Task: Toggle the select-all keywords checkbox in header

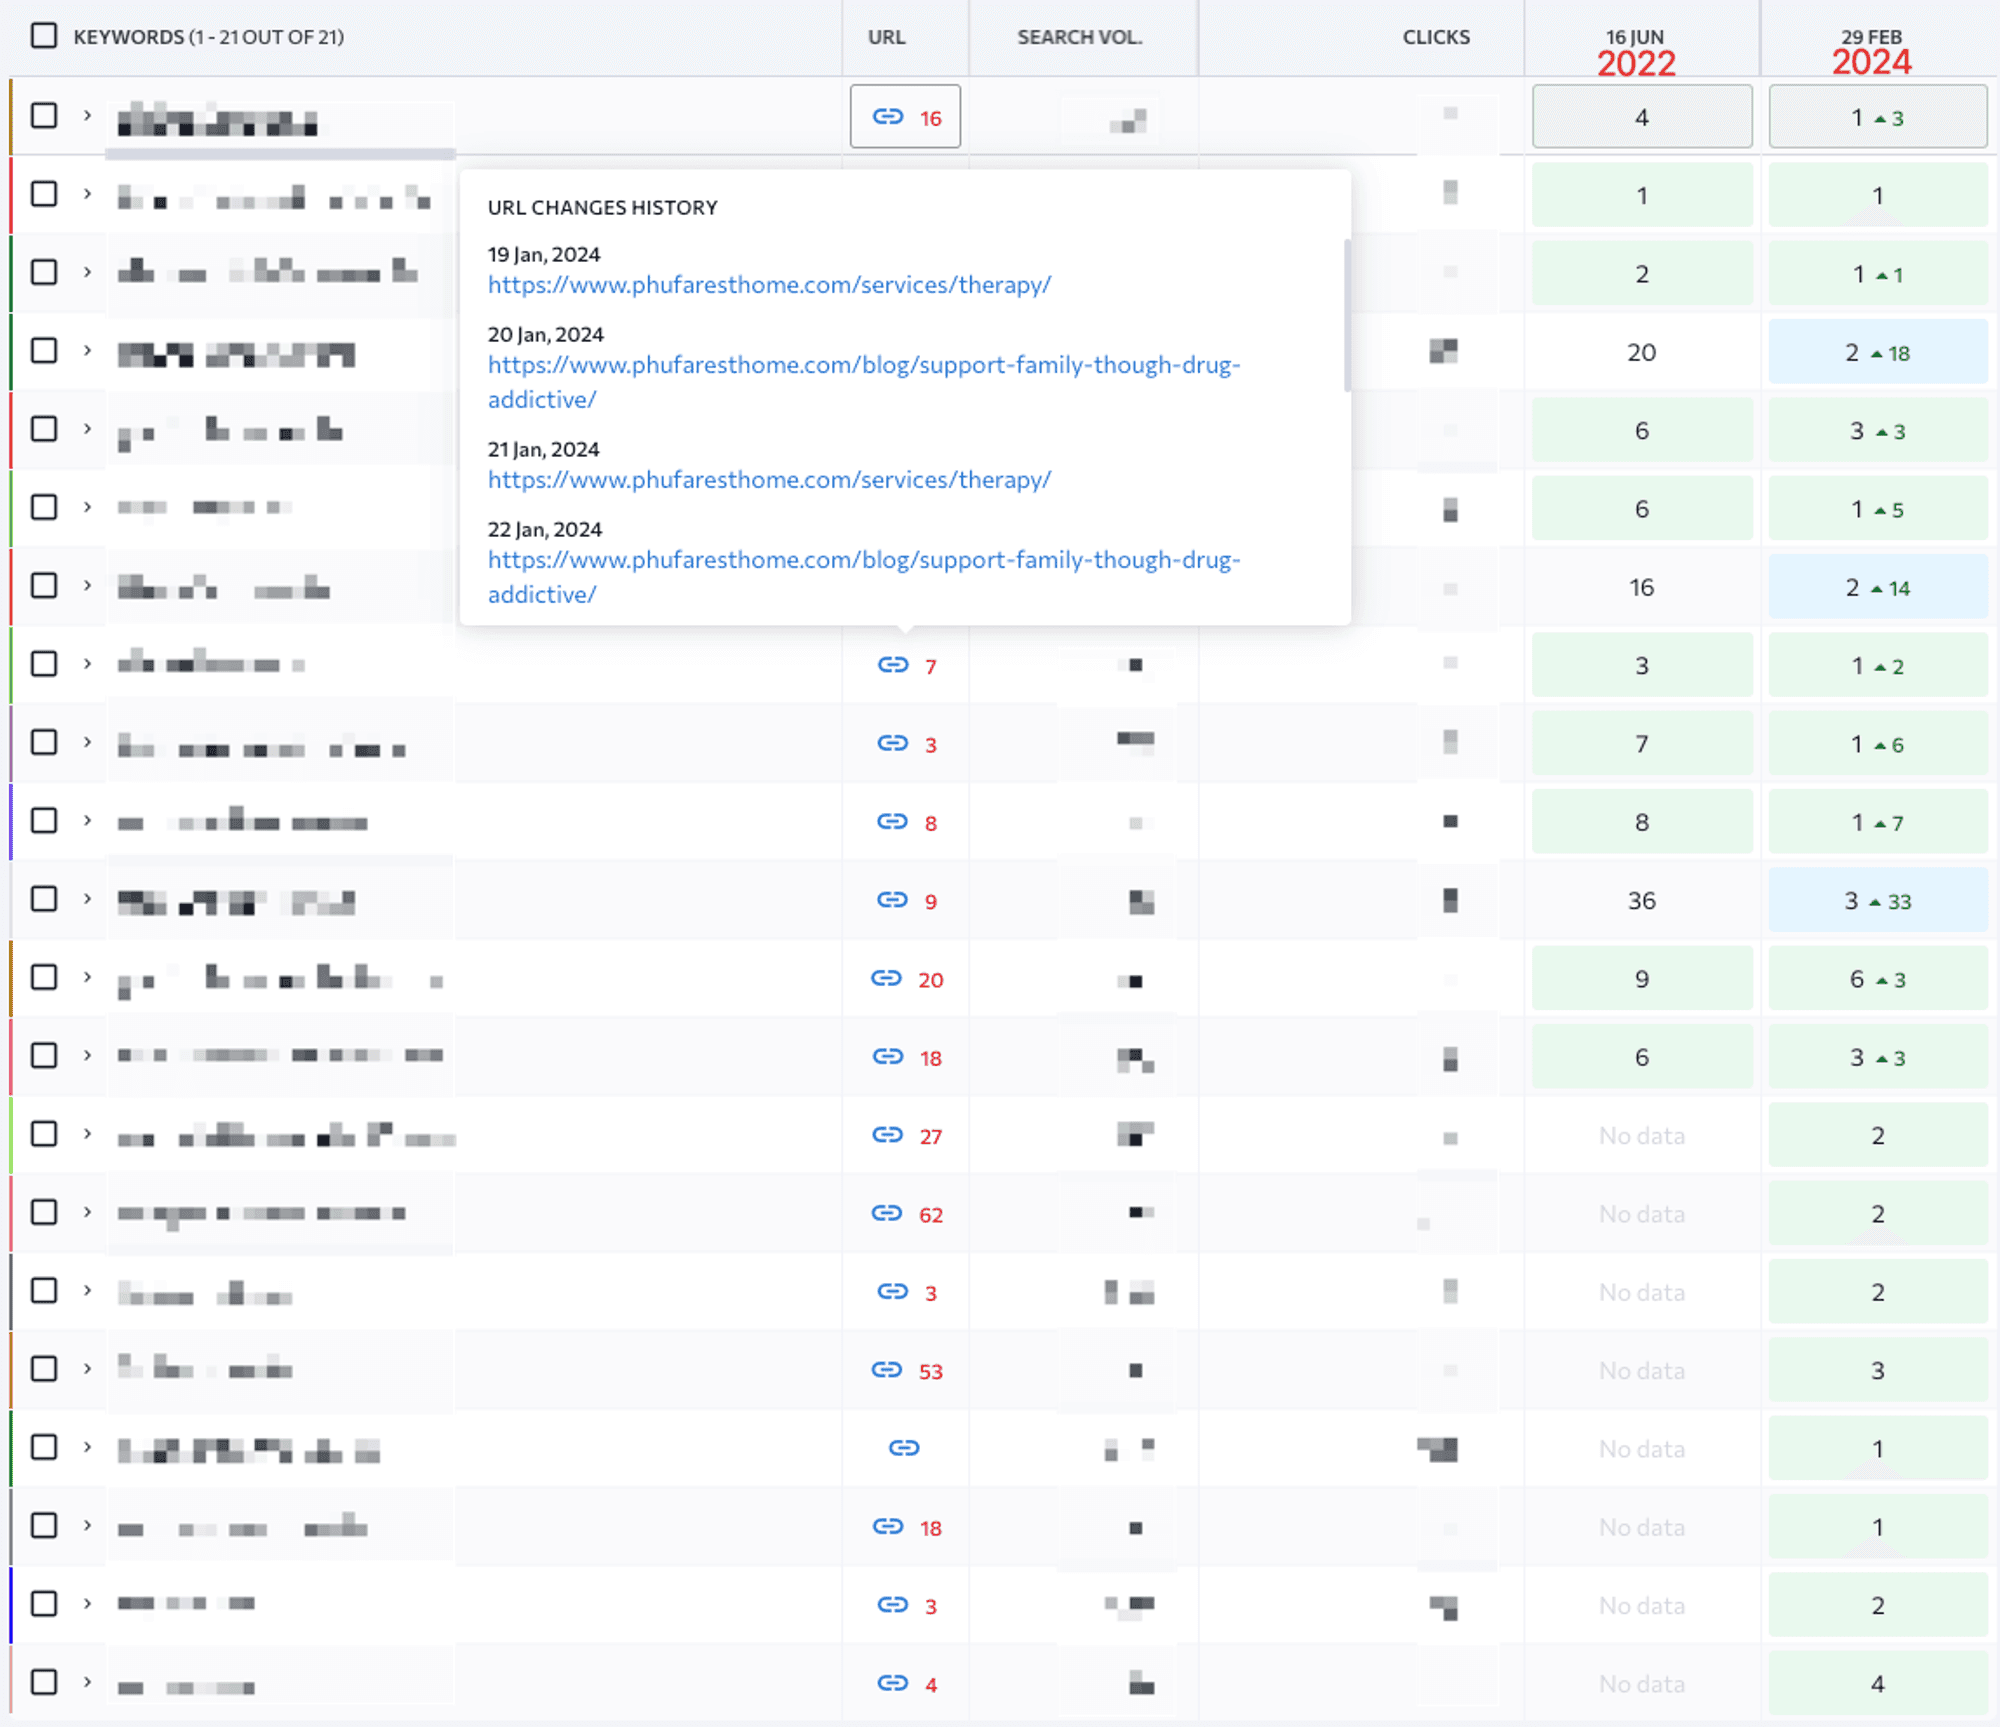Action: tap(44, 36)
